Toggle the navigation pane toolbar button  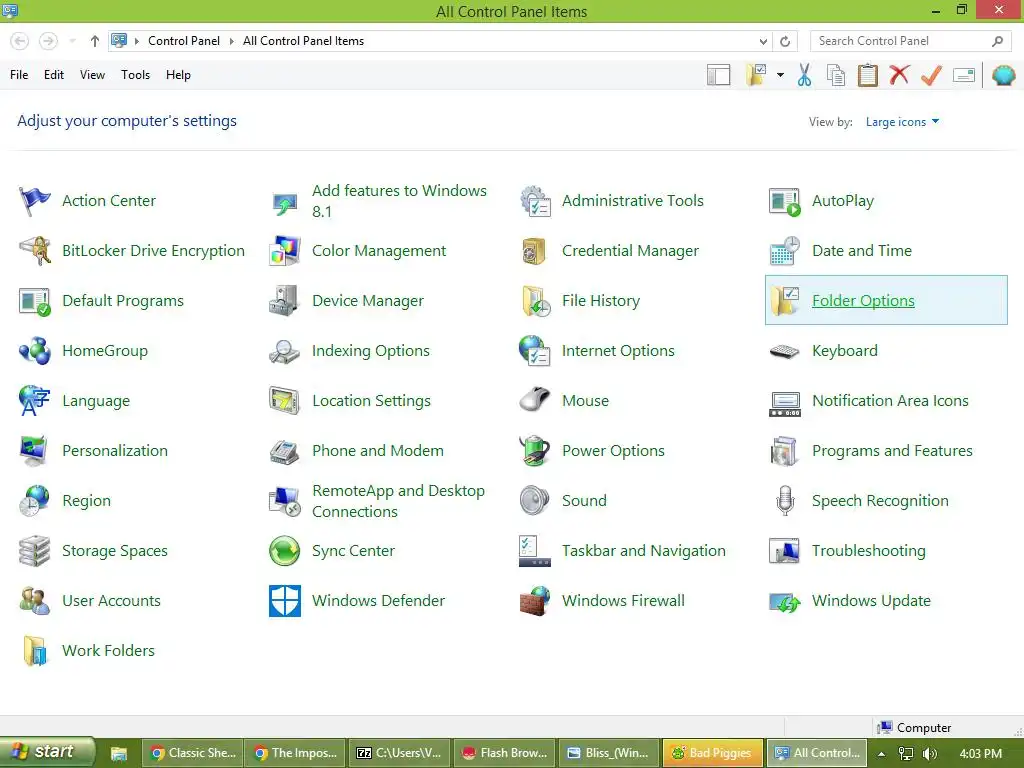[718, 74]
